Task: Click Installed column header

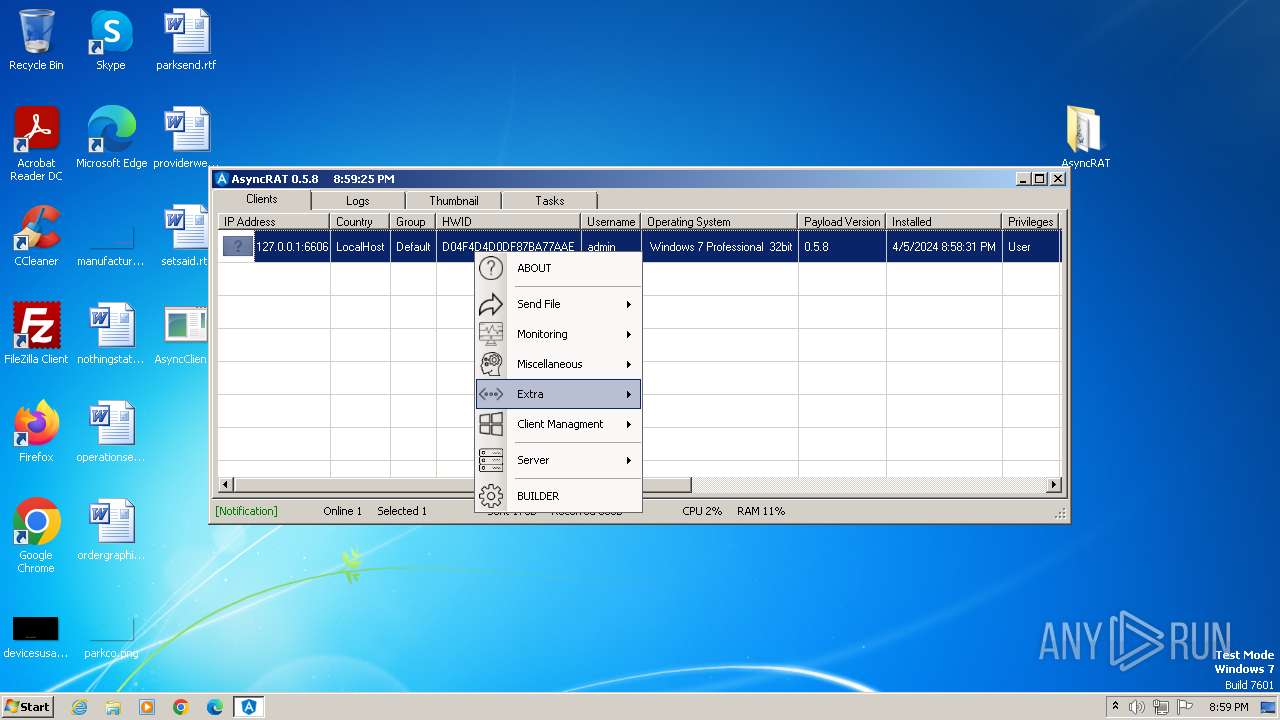Action: pos(944,222)
